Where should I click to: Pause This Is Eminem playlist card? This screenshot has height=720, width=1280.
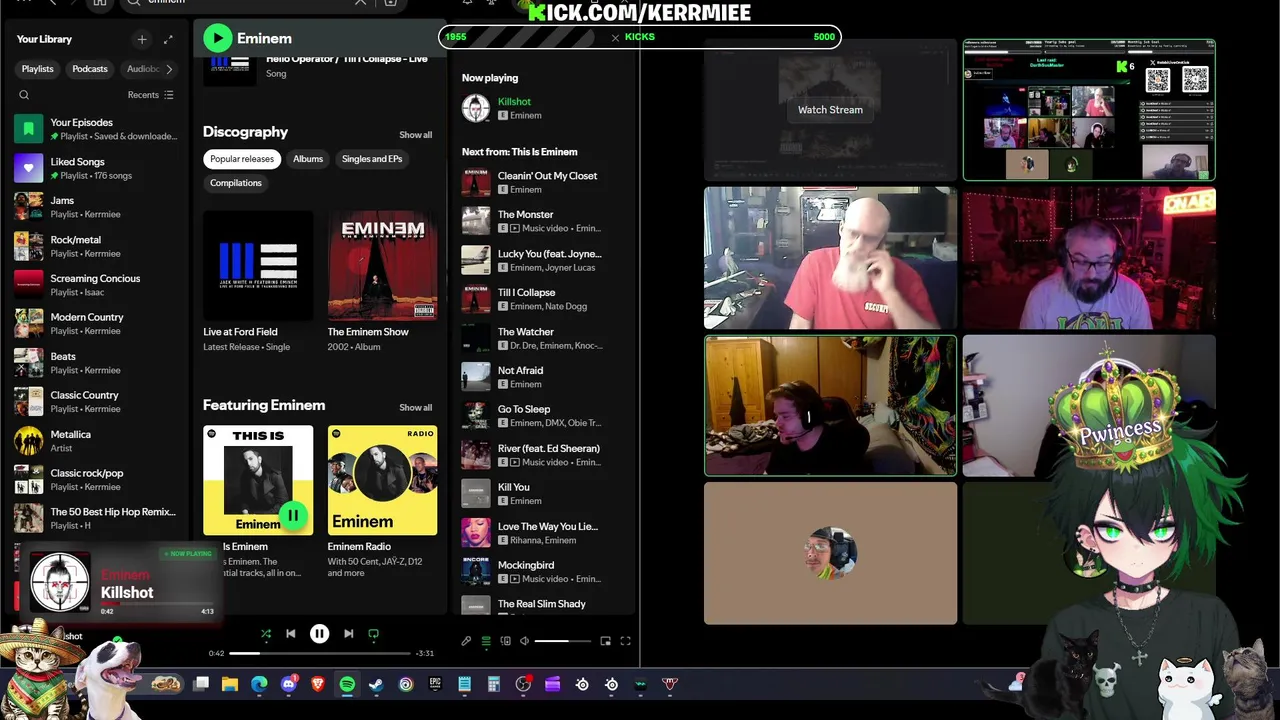(292, 516)
